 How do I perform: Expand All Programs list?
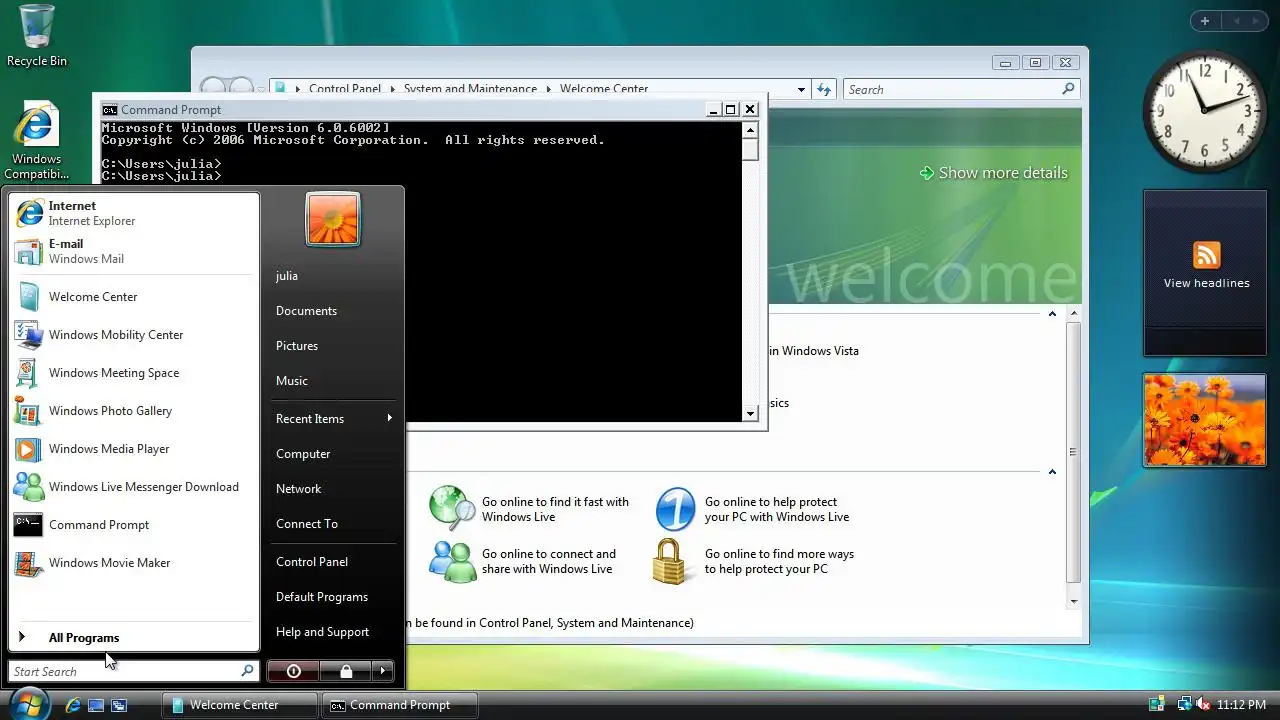(134, 637)
